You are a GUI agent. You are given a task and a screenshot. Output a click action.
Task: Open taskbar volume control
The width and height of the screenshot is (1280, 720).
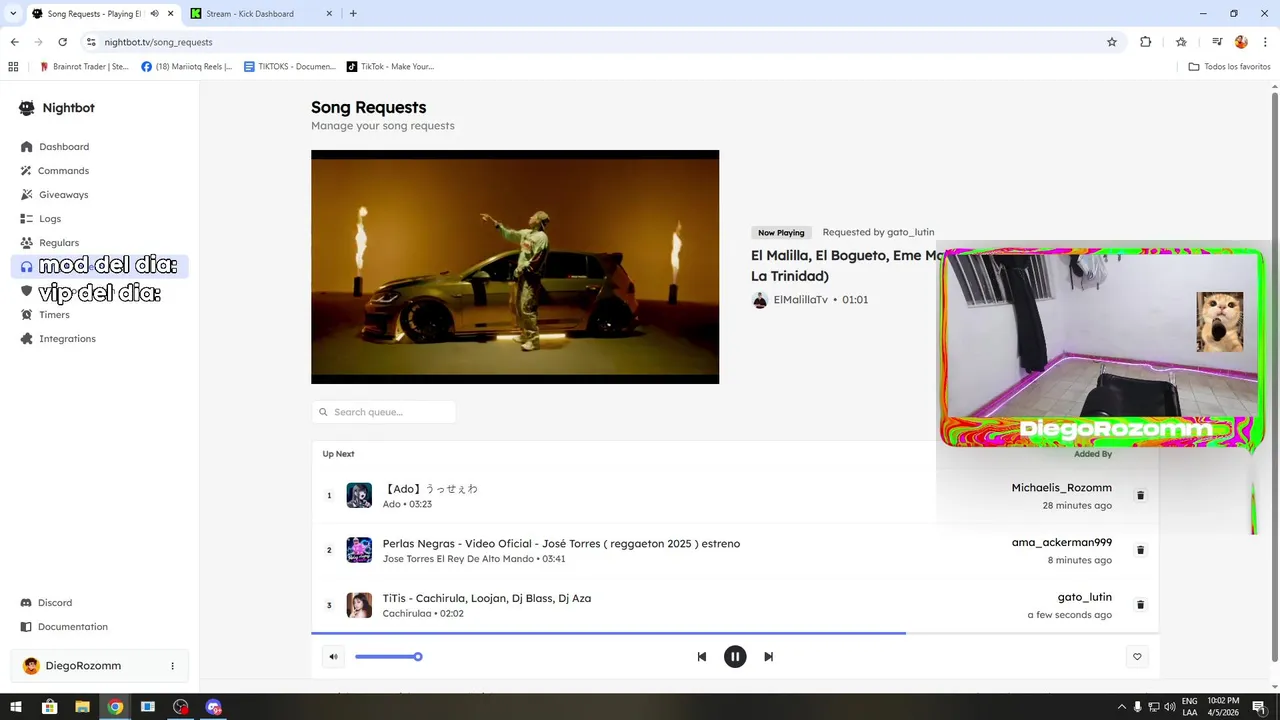1170,707
